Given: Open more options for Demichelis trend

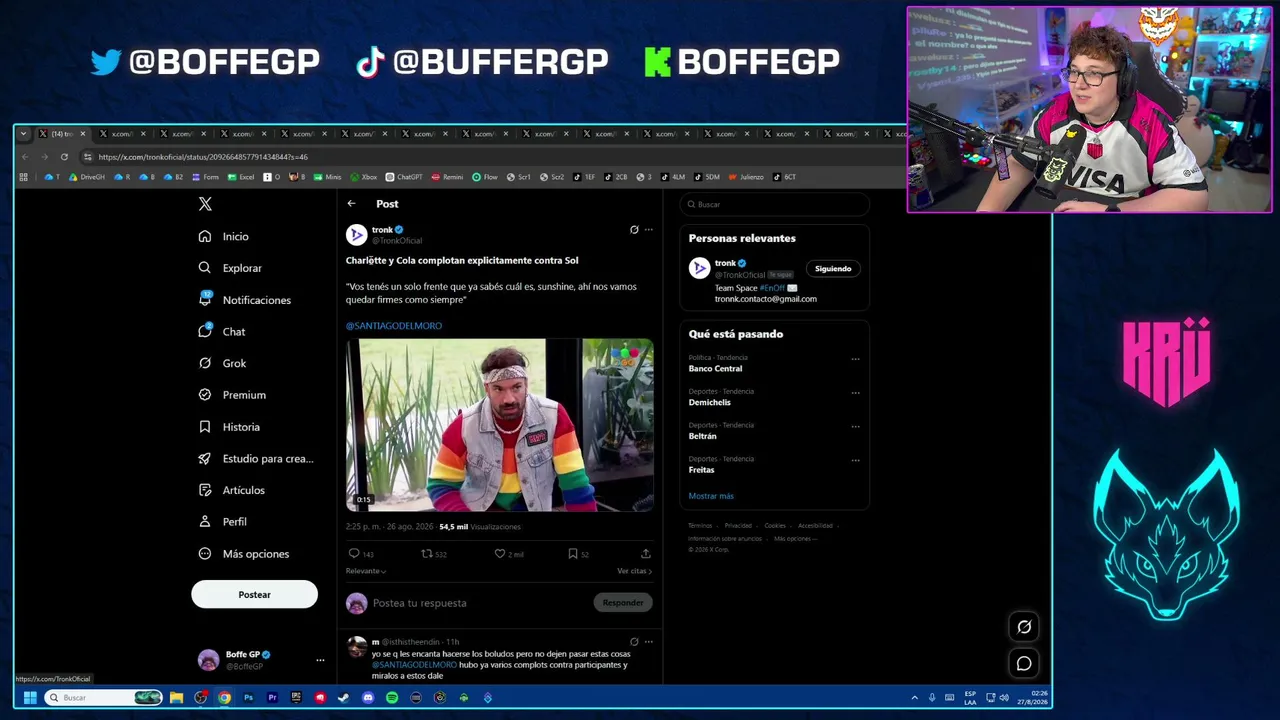Looking at the screenshot, I should click(x=855, y=393).
